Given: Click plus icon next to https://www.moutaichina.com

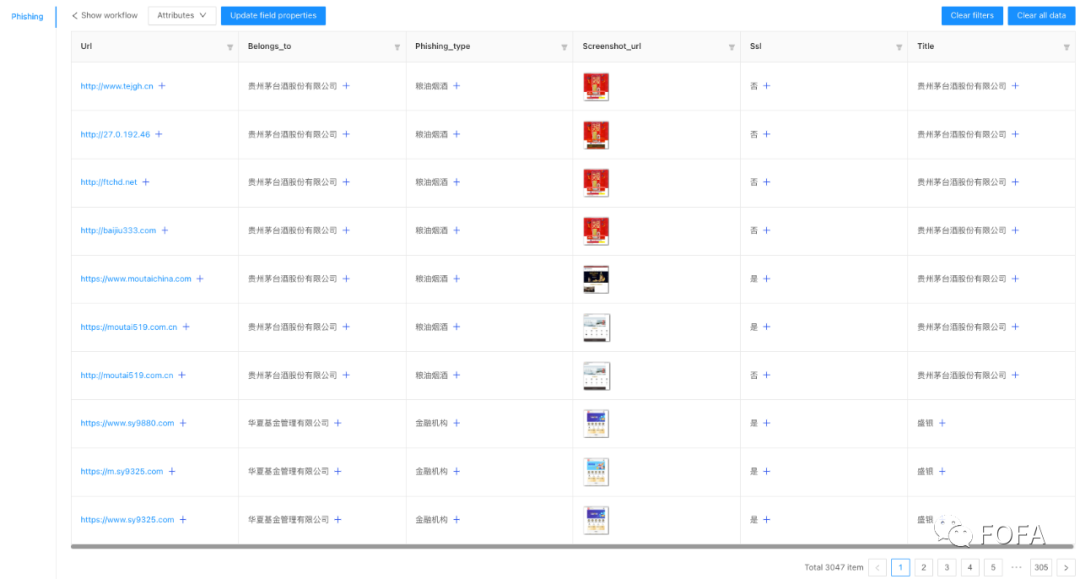Looking at the screenshot, I should pyautogui.click(x=200, y=279).
